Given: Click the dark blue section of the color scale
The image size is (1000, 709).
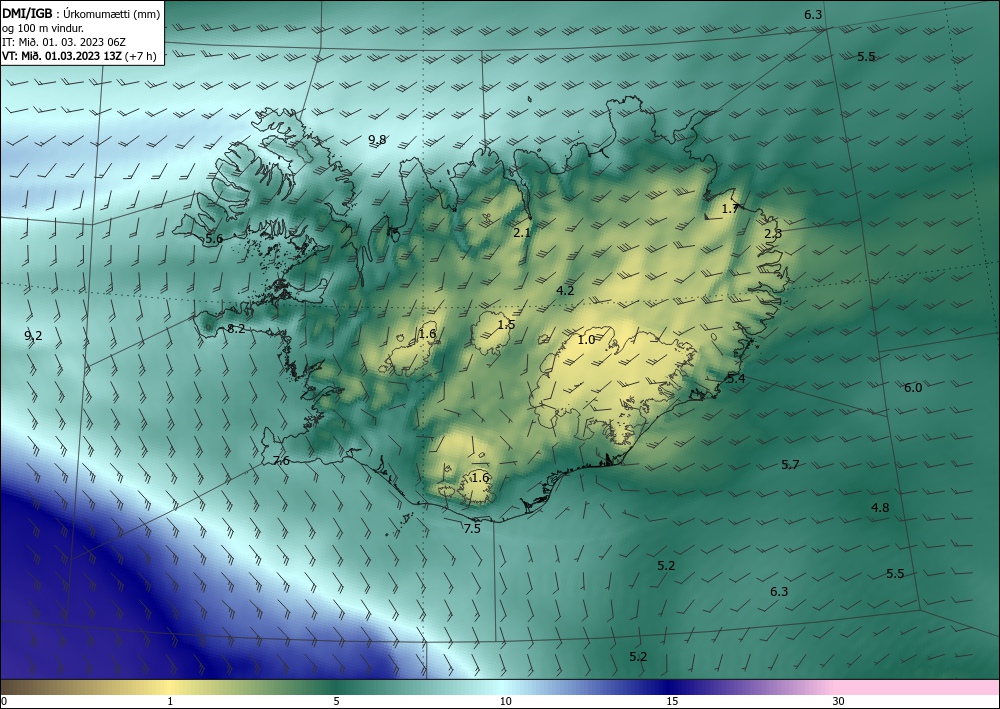Looking at the screenshot, I should (670, 687).
